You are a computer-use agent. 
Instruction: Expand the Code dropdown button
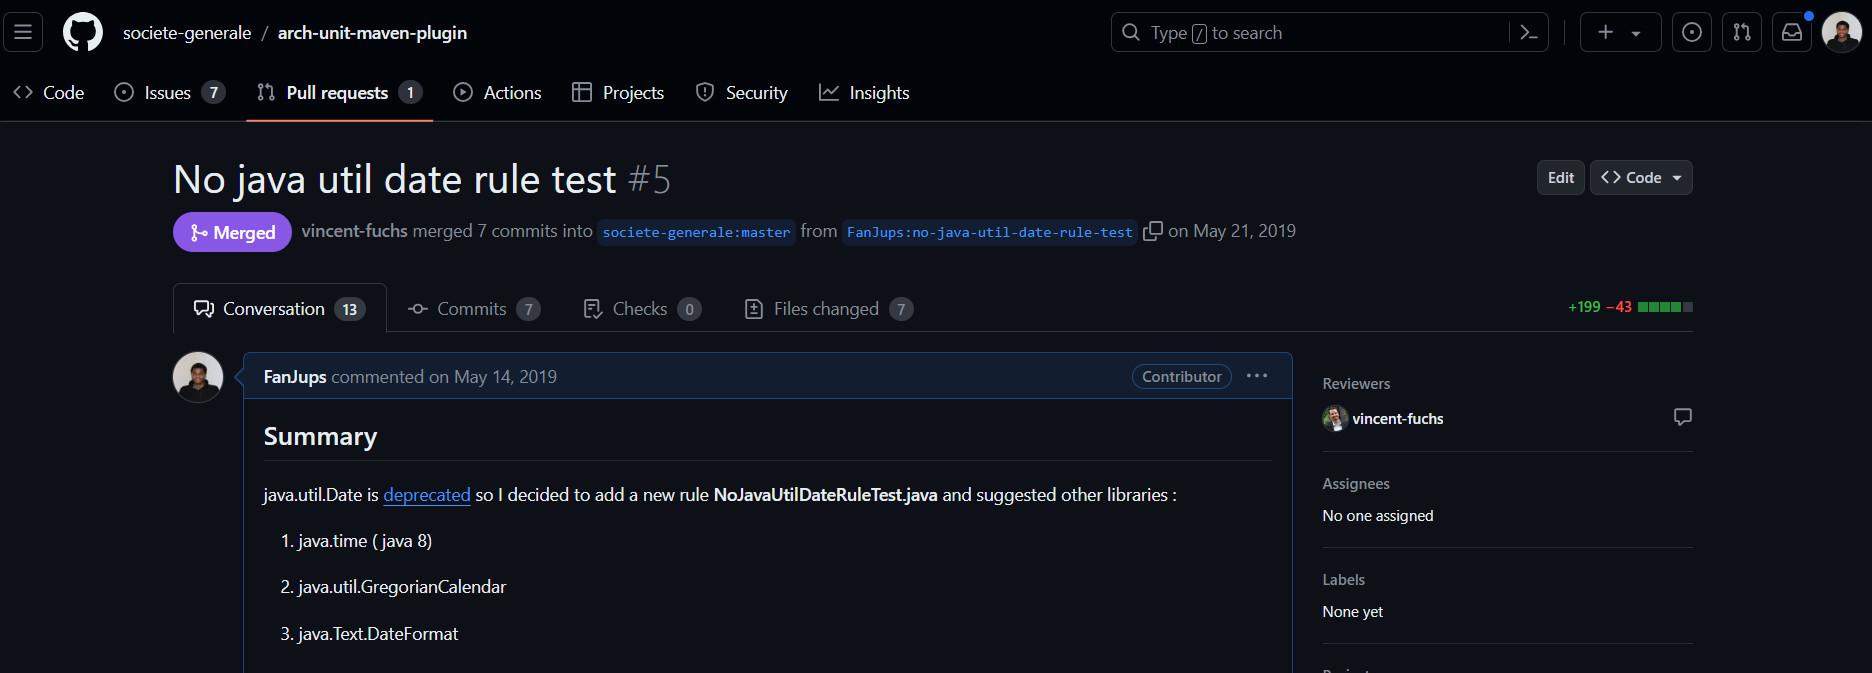pos(1641,178)
